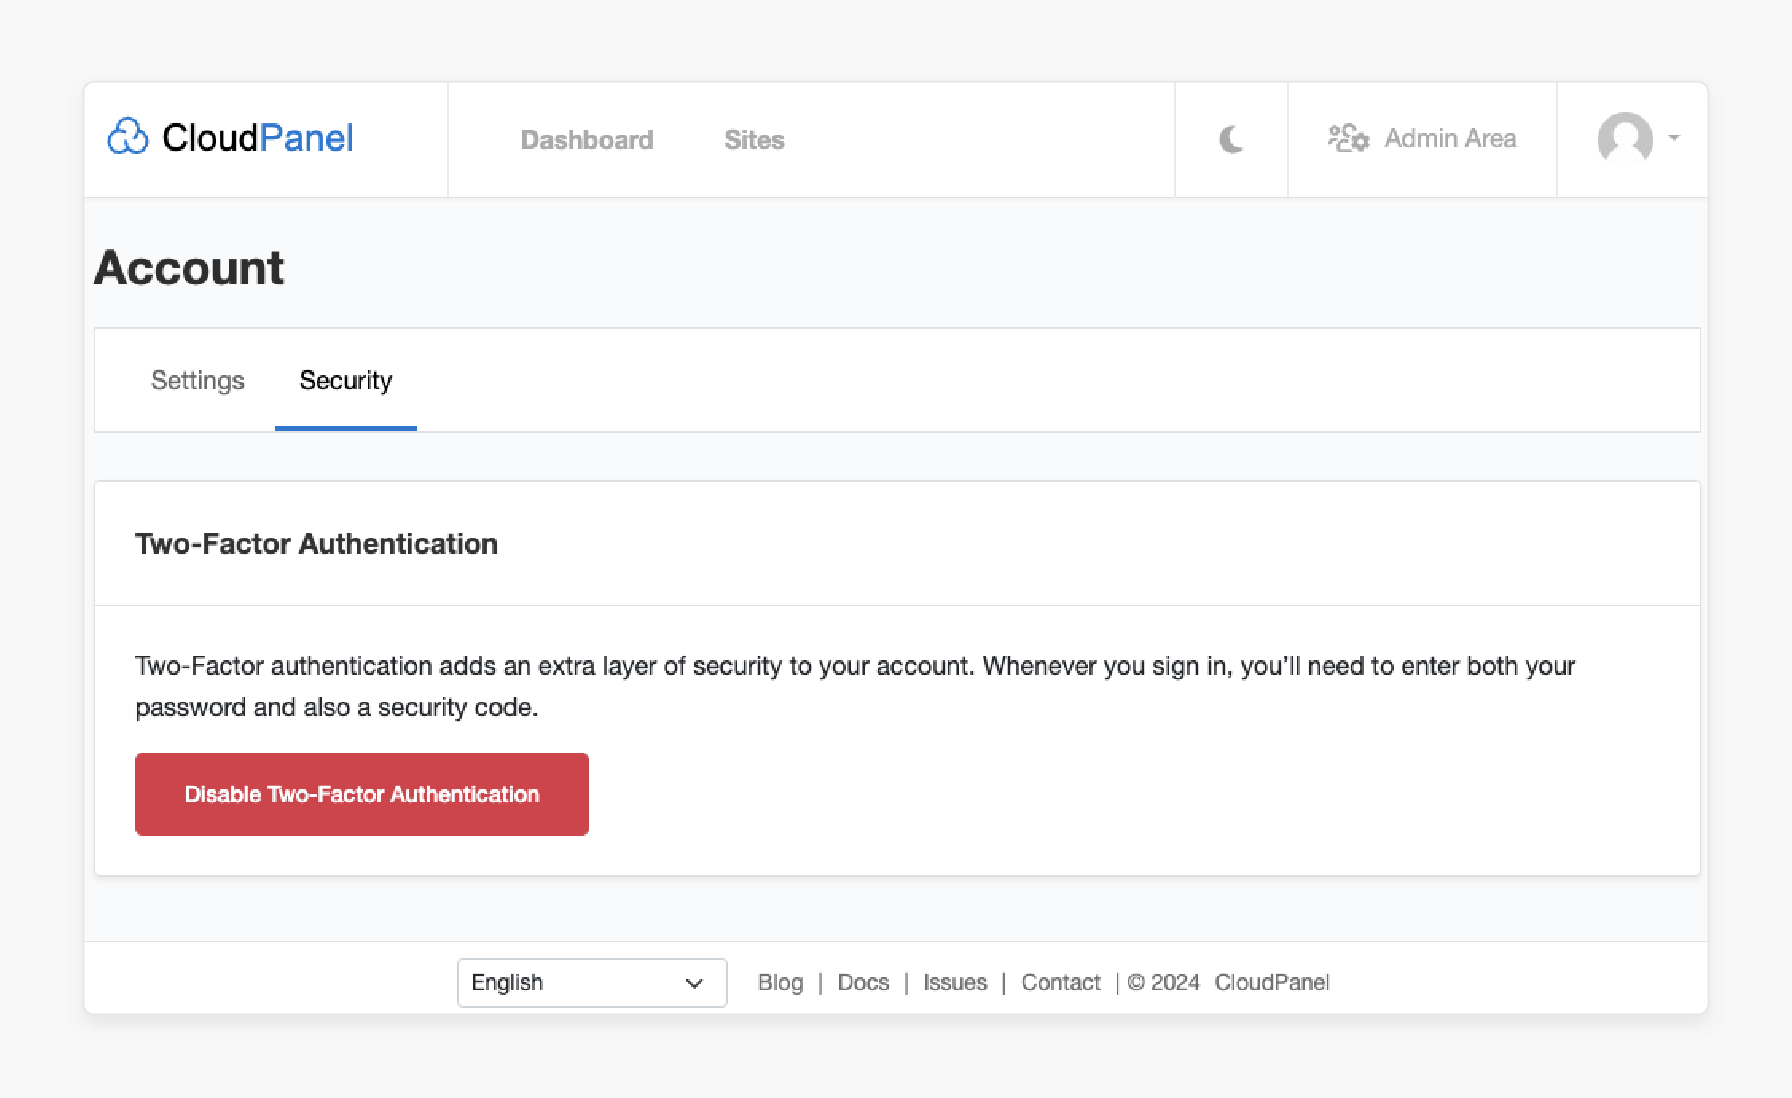Expand the profile dropdown caret
Image resolution: width=1792 pixels, height=1098 pixels.
point(1674,138)
